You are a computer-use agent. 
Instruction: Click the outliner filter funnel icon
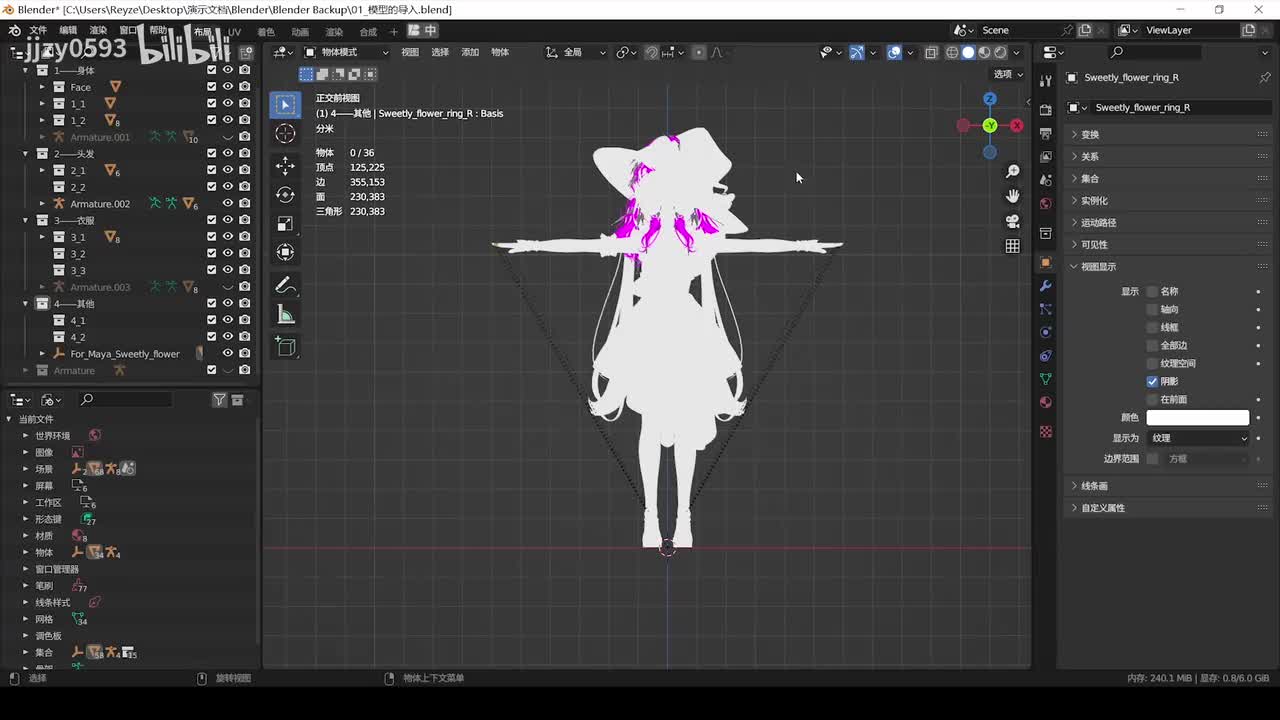219,400
